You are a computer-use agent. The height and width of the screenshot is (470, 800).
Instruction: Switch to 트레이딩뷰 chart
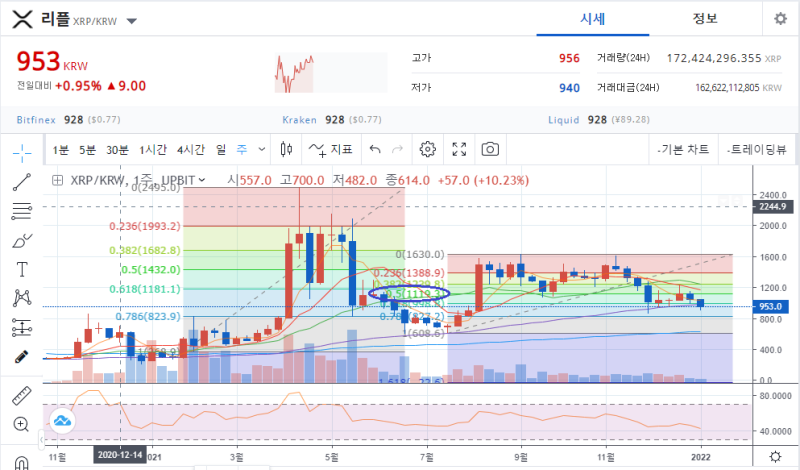click(x=757, y=150)
